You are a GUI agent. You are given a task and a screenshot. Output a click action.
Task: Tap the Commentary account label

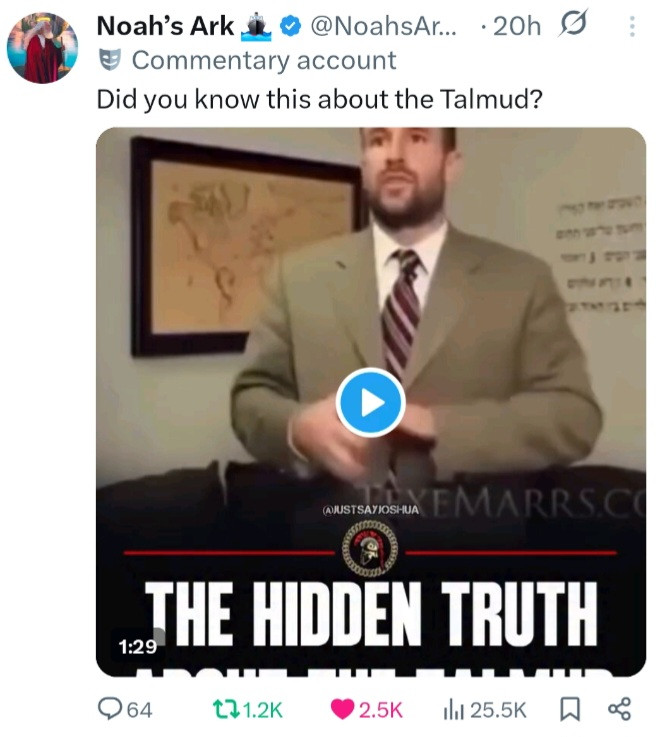tap(264, 61)
